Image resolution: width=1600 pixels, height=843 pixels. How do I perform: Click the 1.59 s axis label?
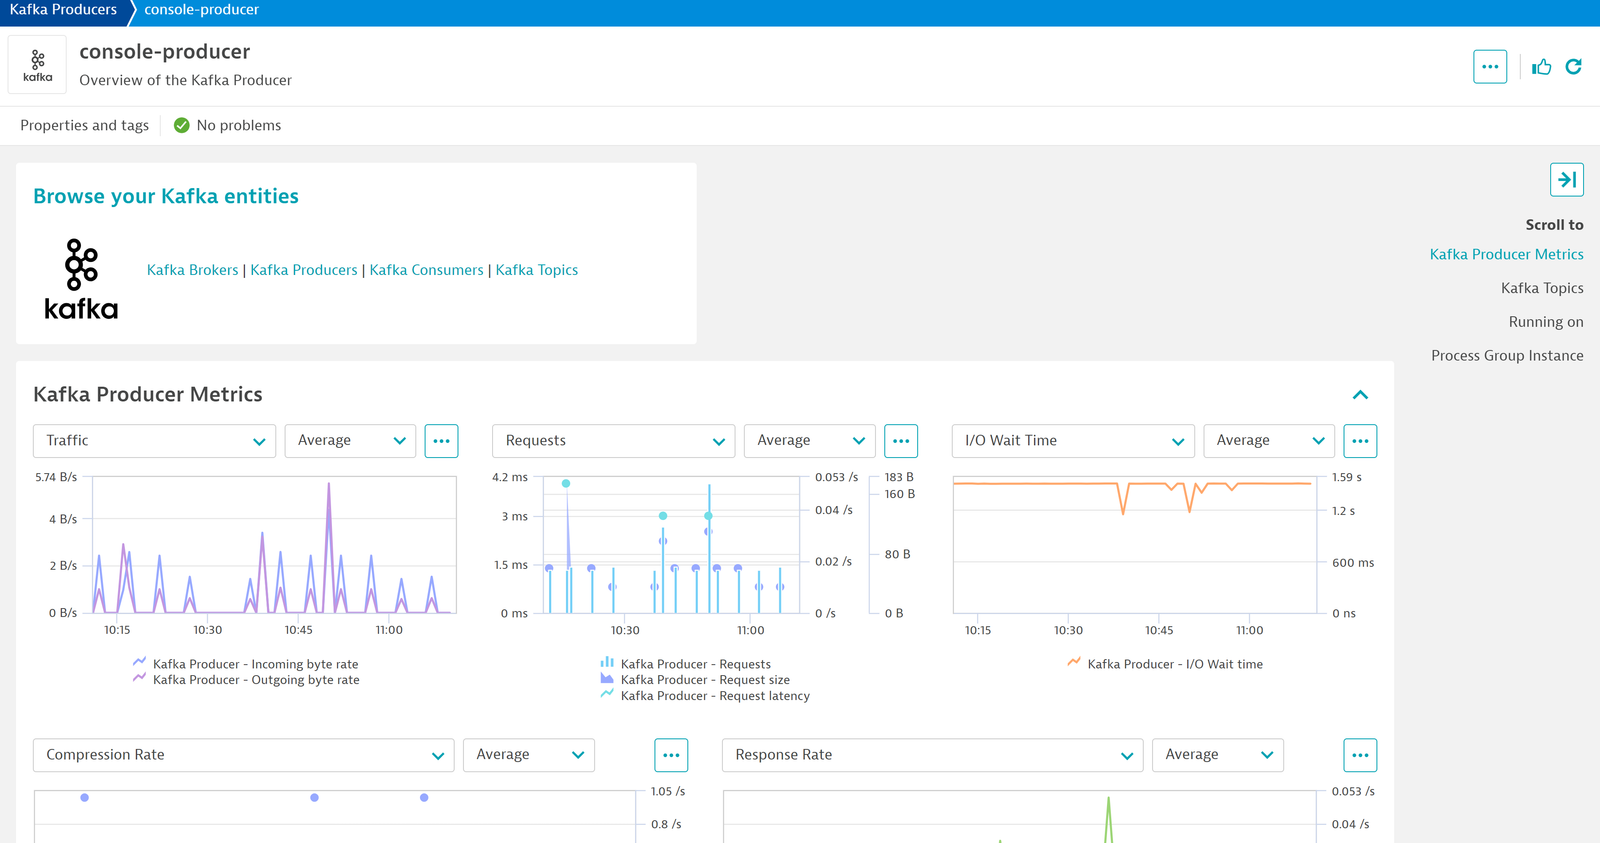[1347, 477]
